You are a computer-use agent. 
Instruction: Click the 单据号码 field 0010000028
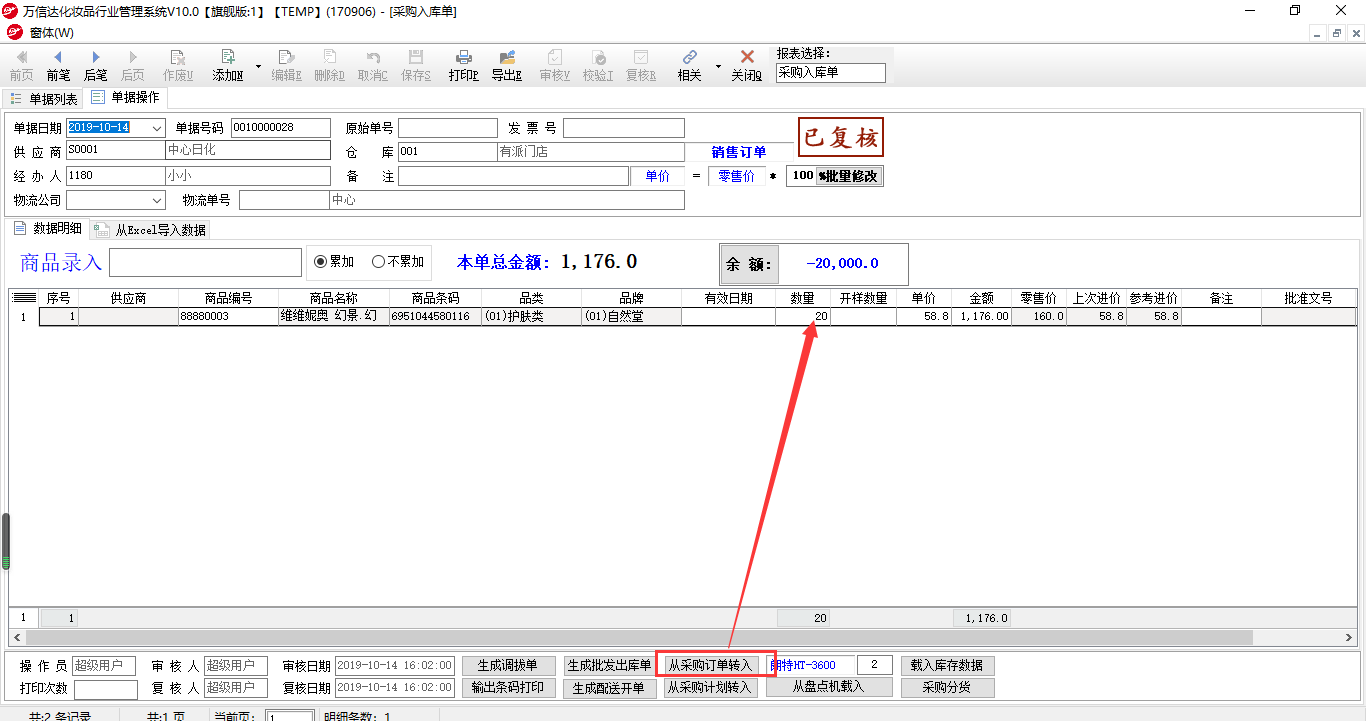[281, 128]
